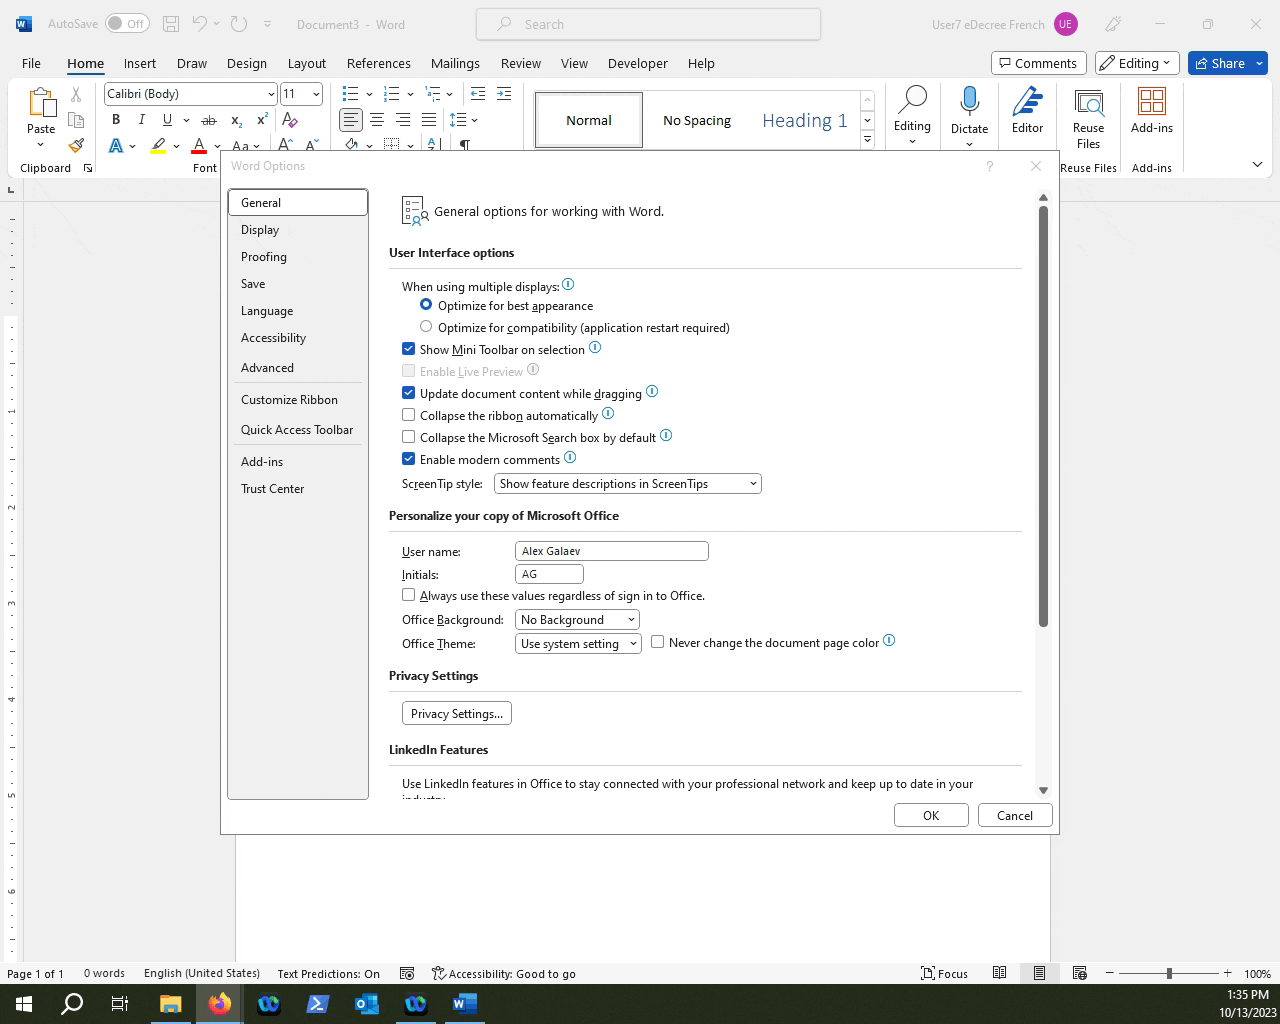Click the Show/Hide paragraph marks icon

coord(464,146)
